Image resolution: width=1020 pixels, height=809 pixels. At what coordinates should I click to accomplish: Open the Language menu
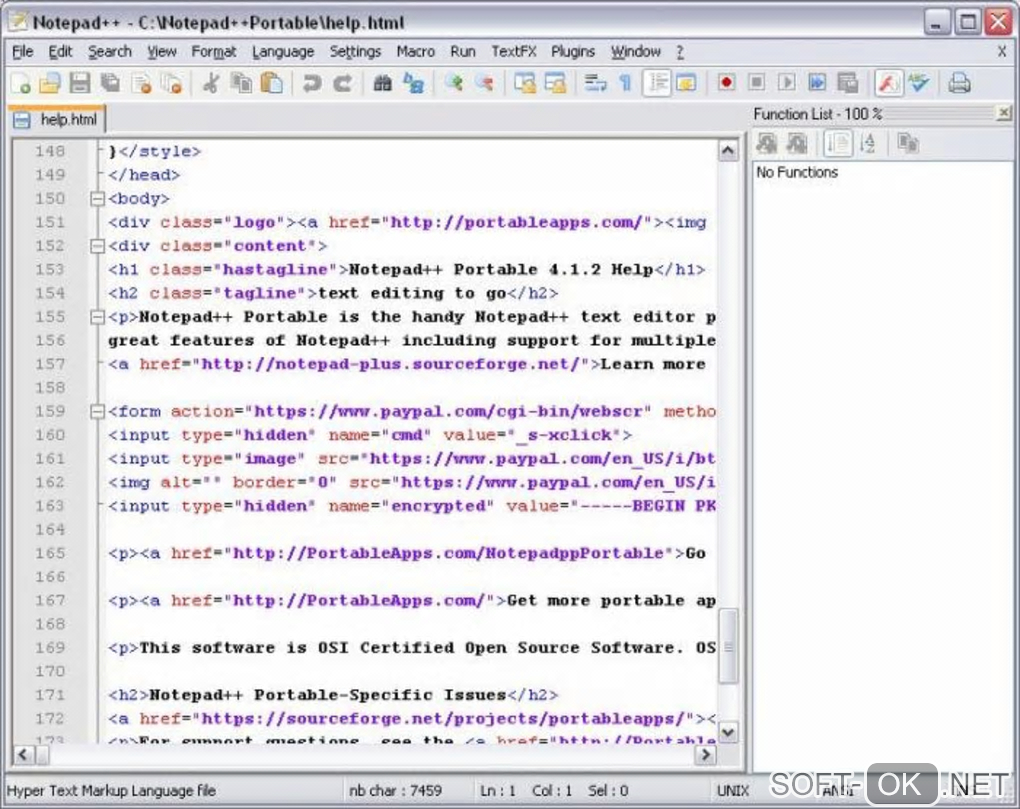click(283, 51)
